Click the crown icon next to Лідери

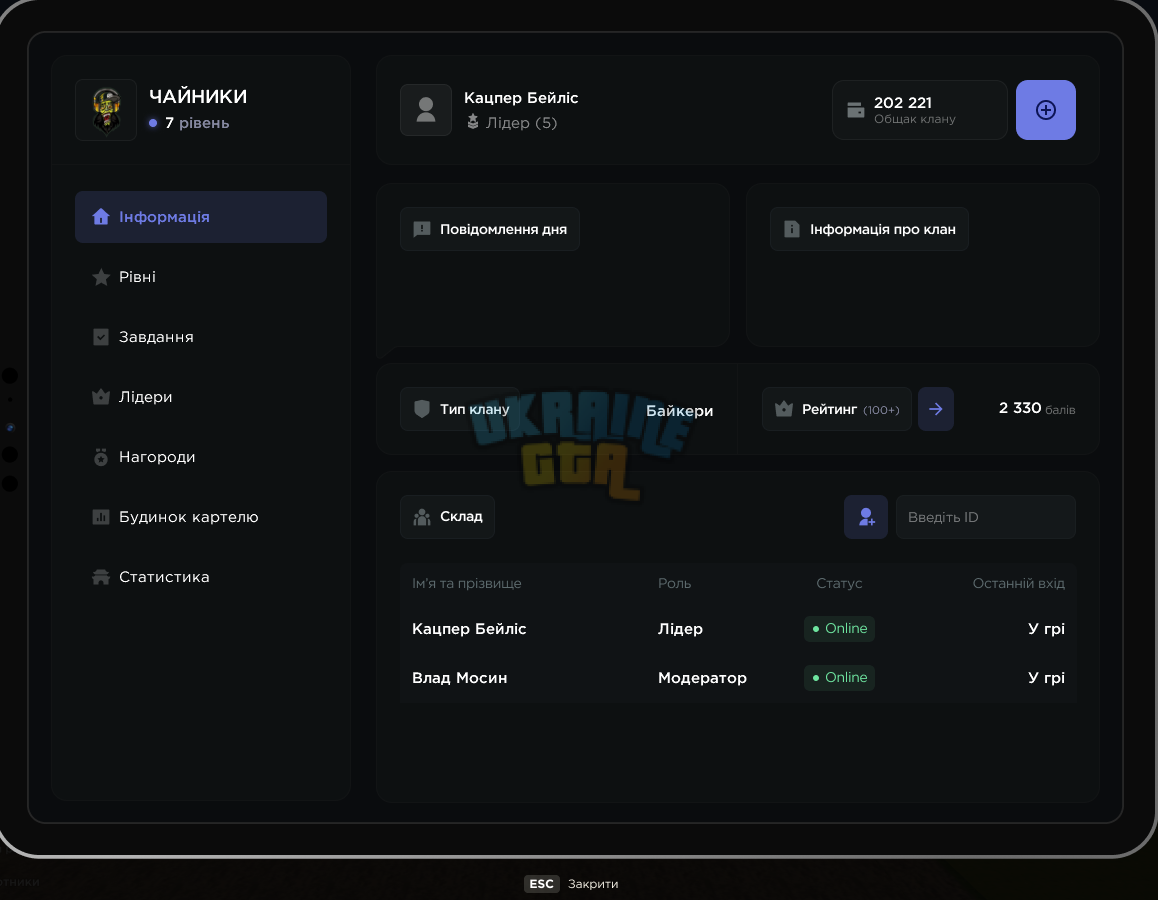pos(101,397)
